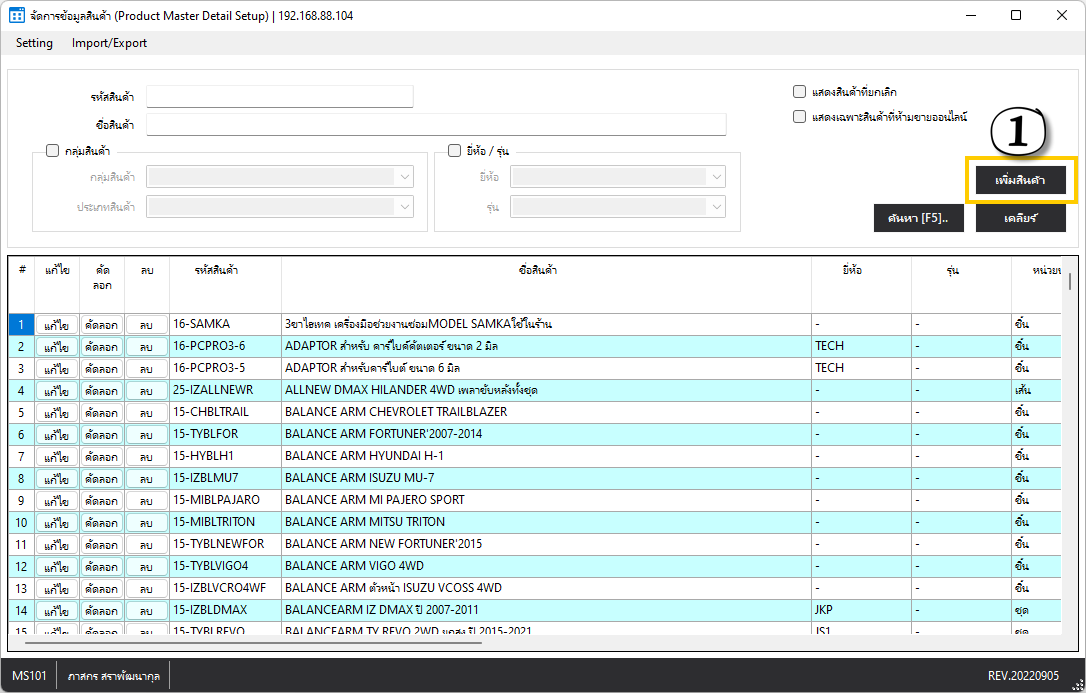
Task: Open the ประเภทสินค้า dropdown list
Action: coord(280,206)
